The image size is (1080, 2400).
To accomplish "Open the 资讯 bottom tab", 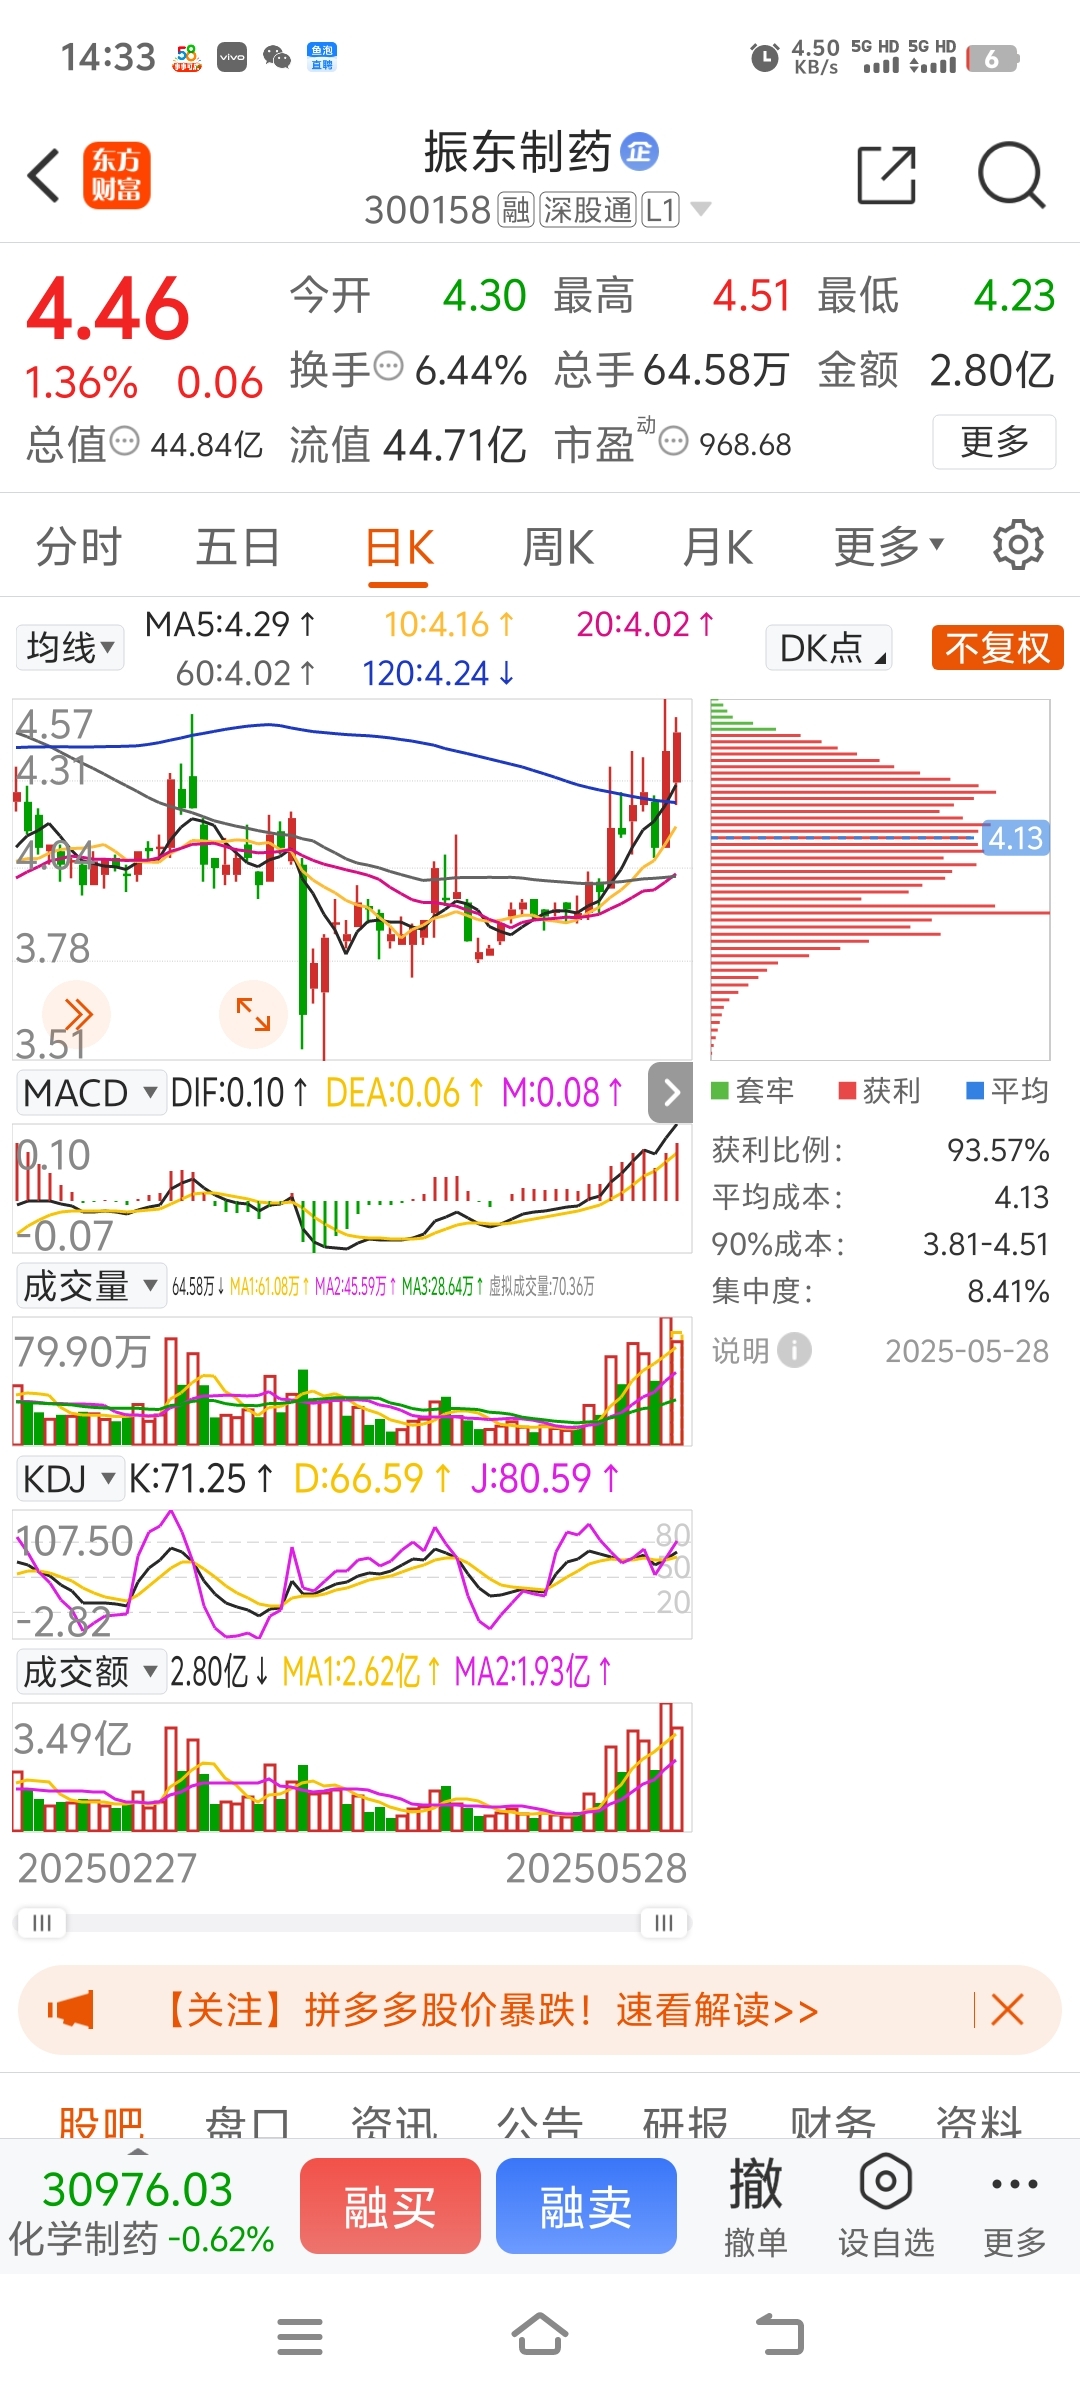I will point(394,2120).
